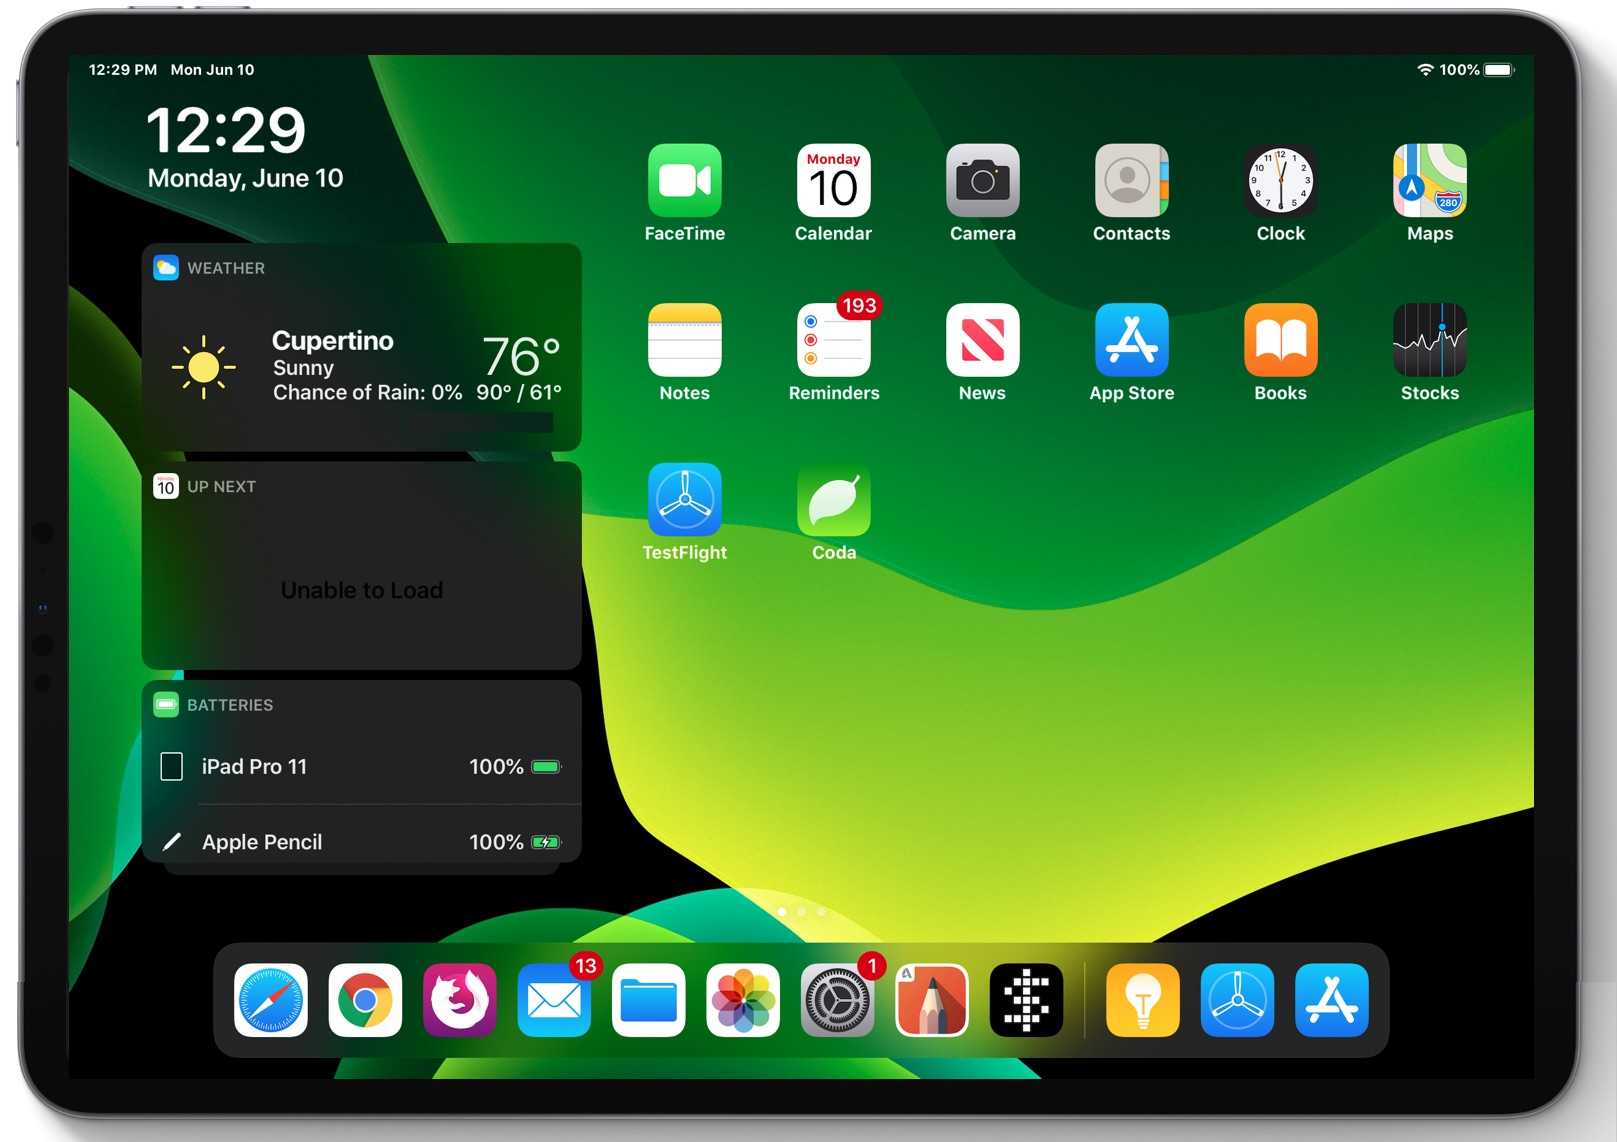
Task: Launch the Stocks app
Action: 1430,340
